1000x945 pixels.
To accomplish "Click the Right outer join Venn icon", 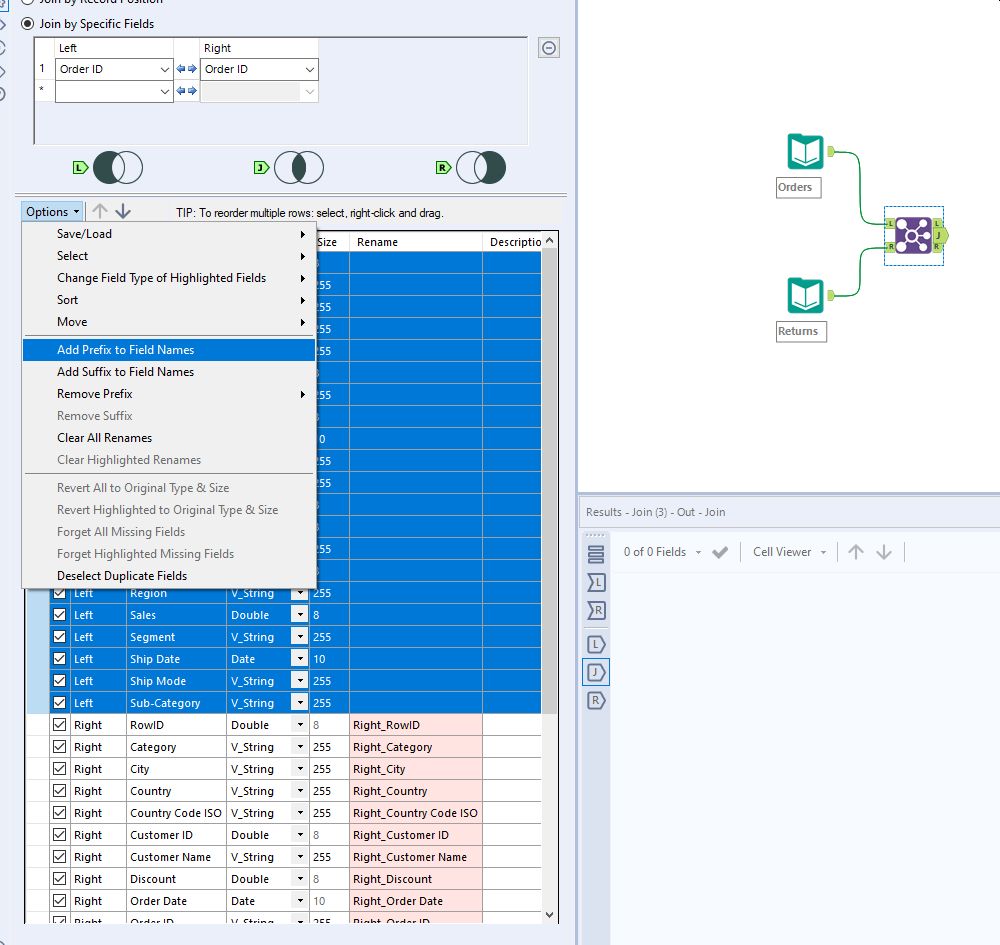I will 480,167.
